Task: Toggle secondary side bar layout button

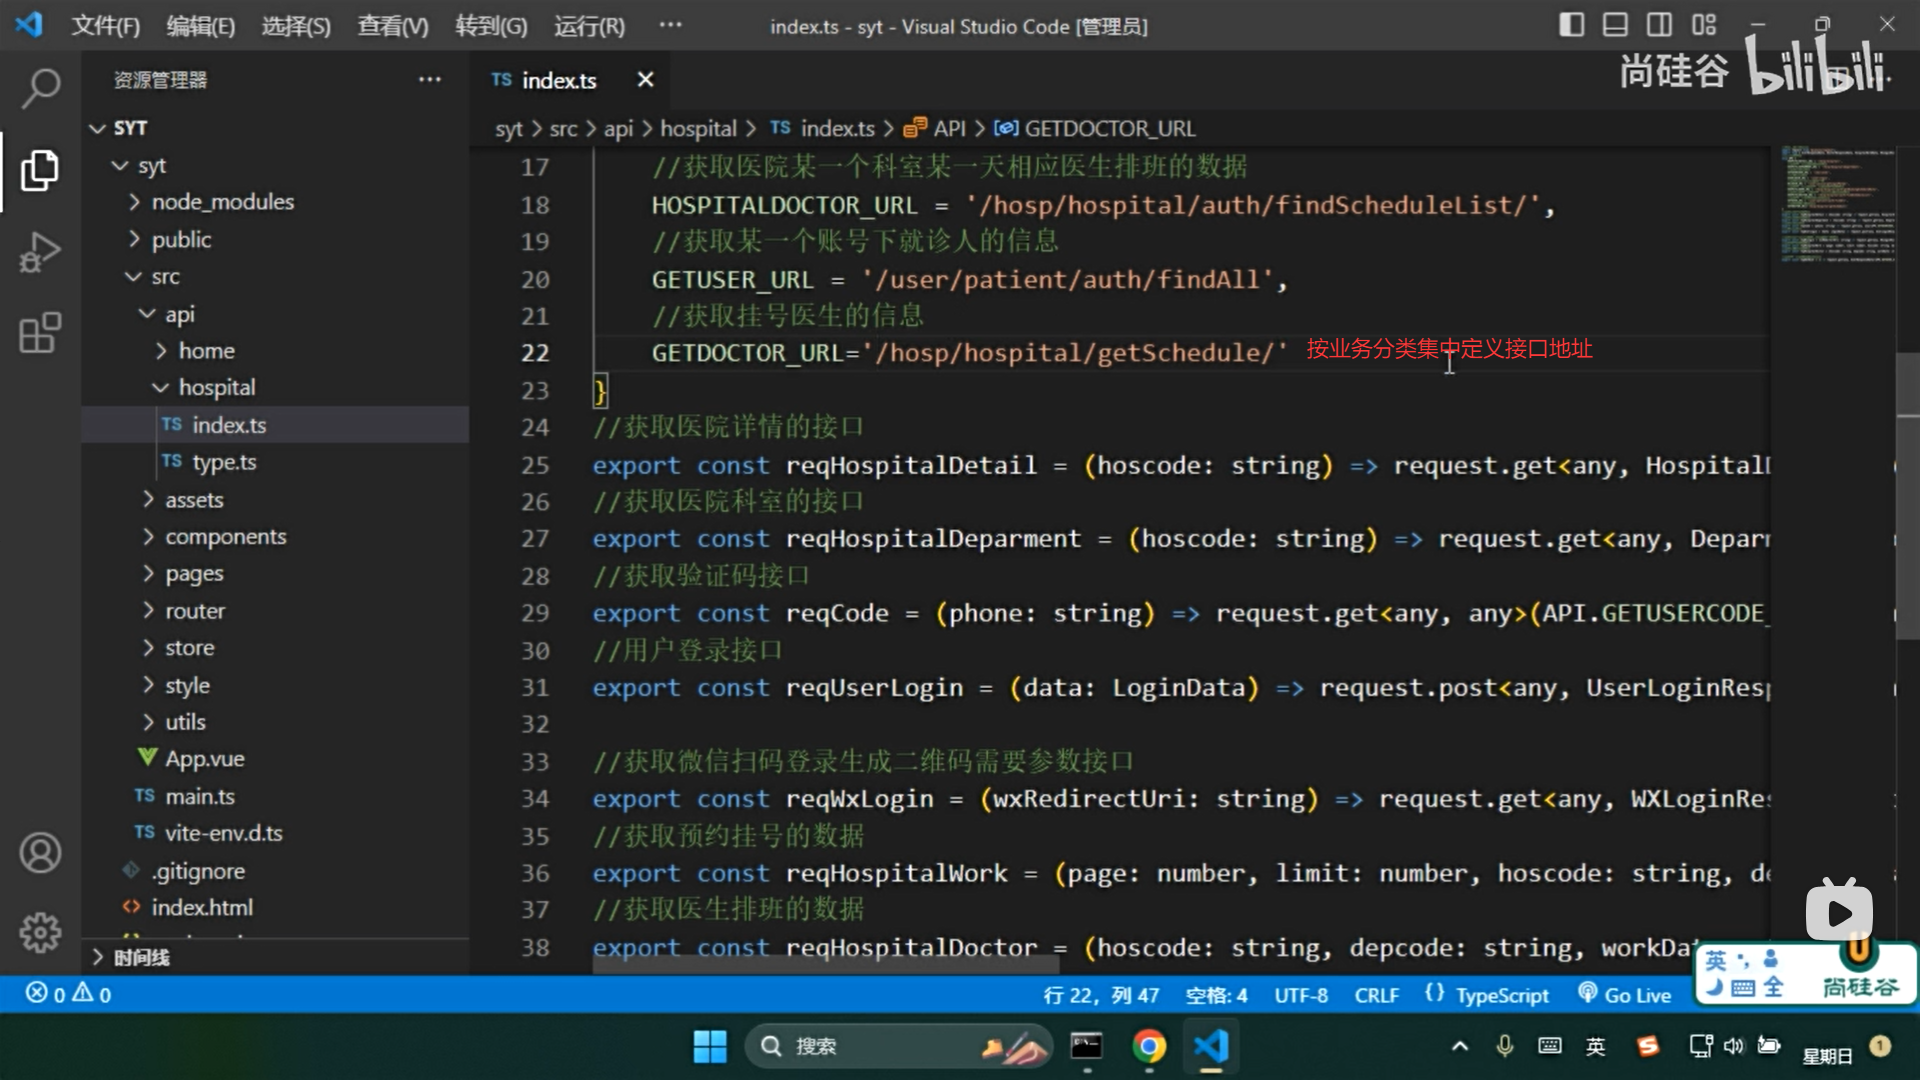Action: tap(1659, 25)
